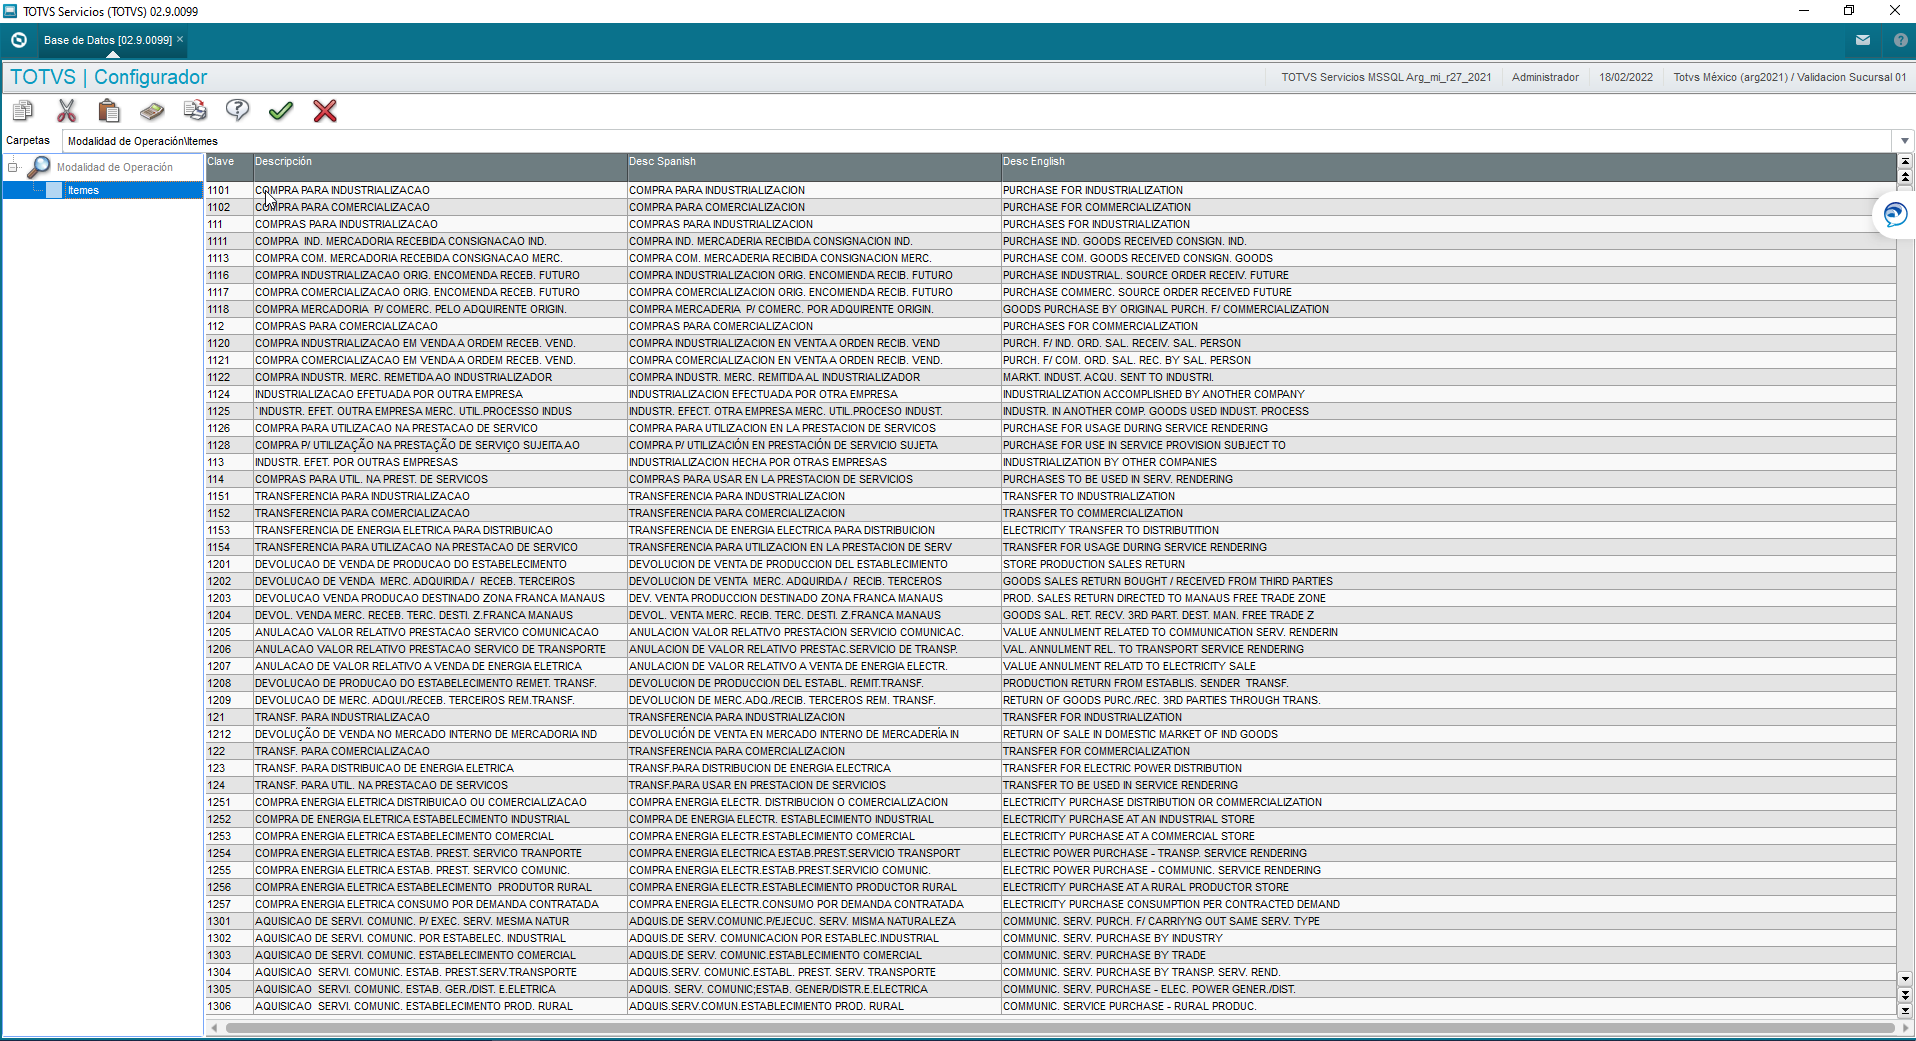Screen dimensions: 1916x1041
Task: Open the calculator toolbar icon
Action: [152, 110]
